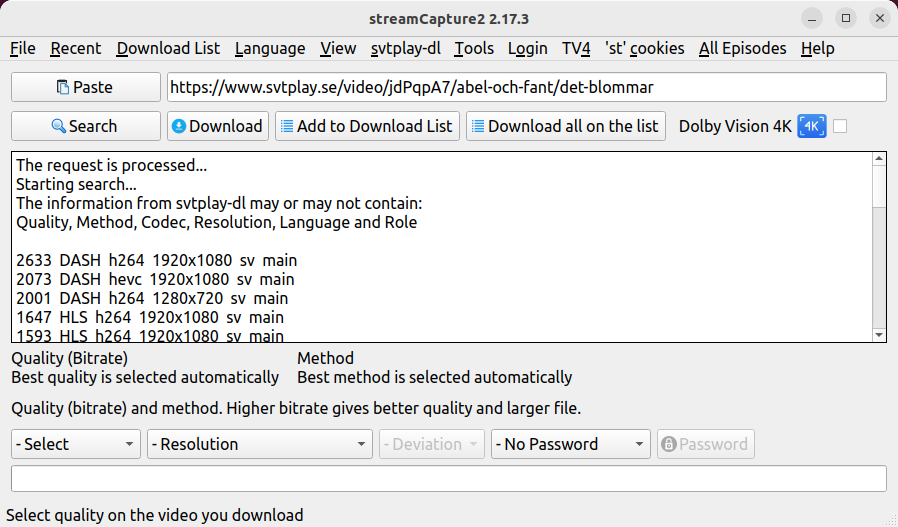Click the 'Method' label
The width and height of the screenshot is (898, 527).
point(325,358)
